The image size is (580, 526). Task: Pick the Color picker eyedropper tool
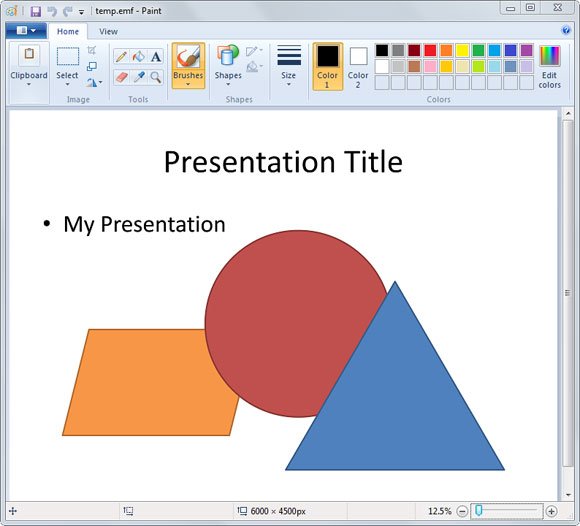pyautogui.click(x=138, y=77)
